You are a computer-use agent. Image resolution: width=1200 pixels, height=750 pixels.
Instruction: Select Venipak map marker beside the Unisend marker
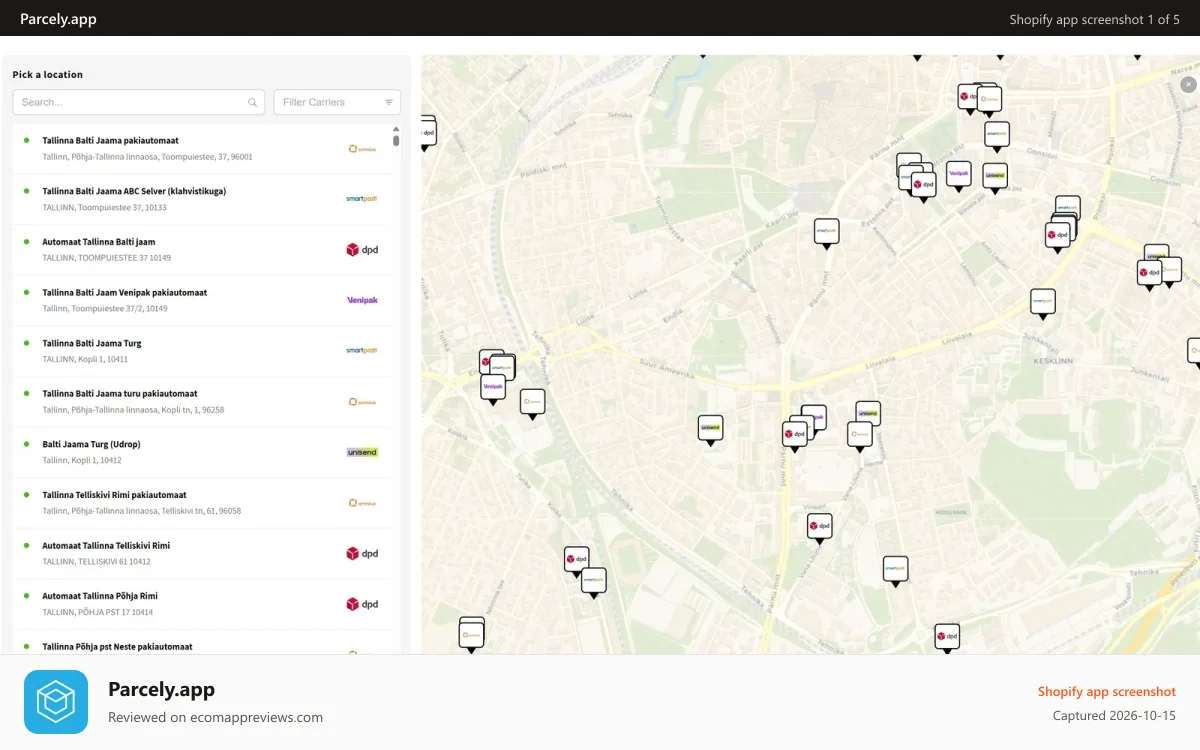(x=958, y=176)
